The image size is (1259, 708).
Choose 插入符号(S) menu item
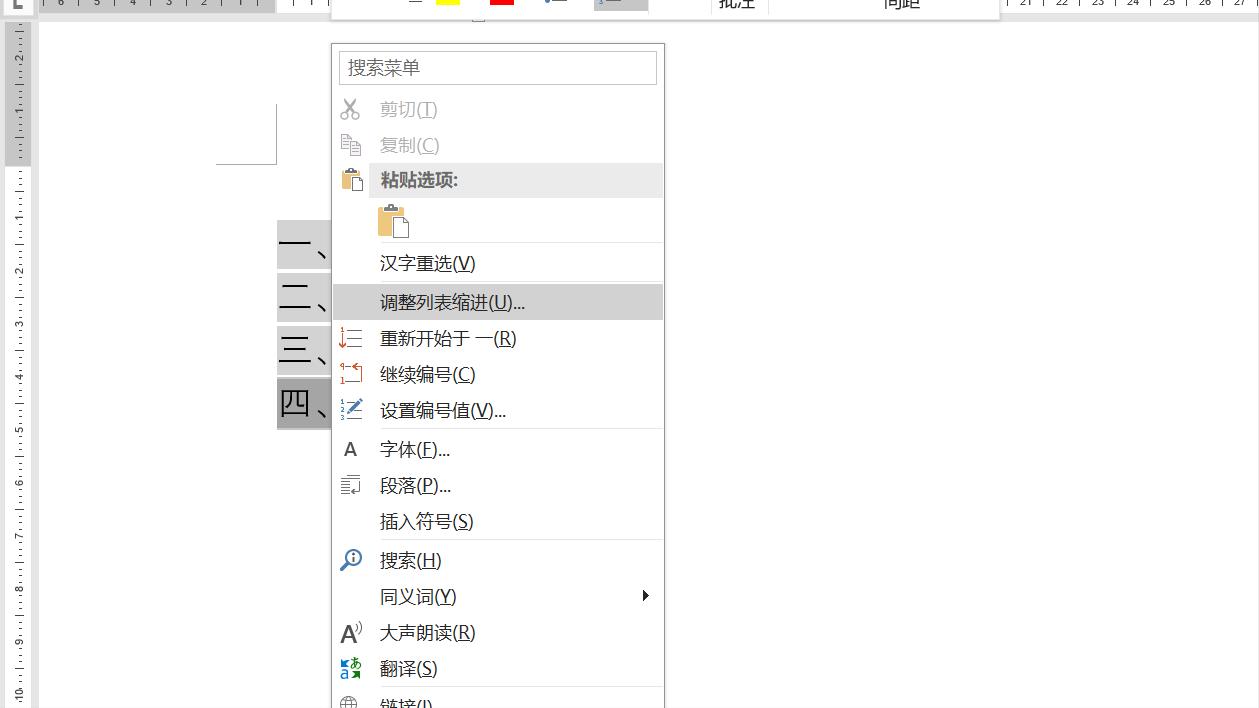tap(498, 521)
